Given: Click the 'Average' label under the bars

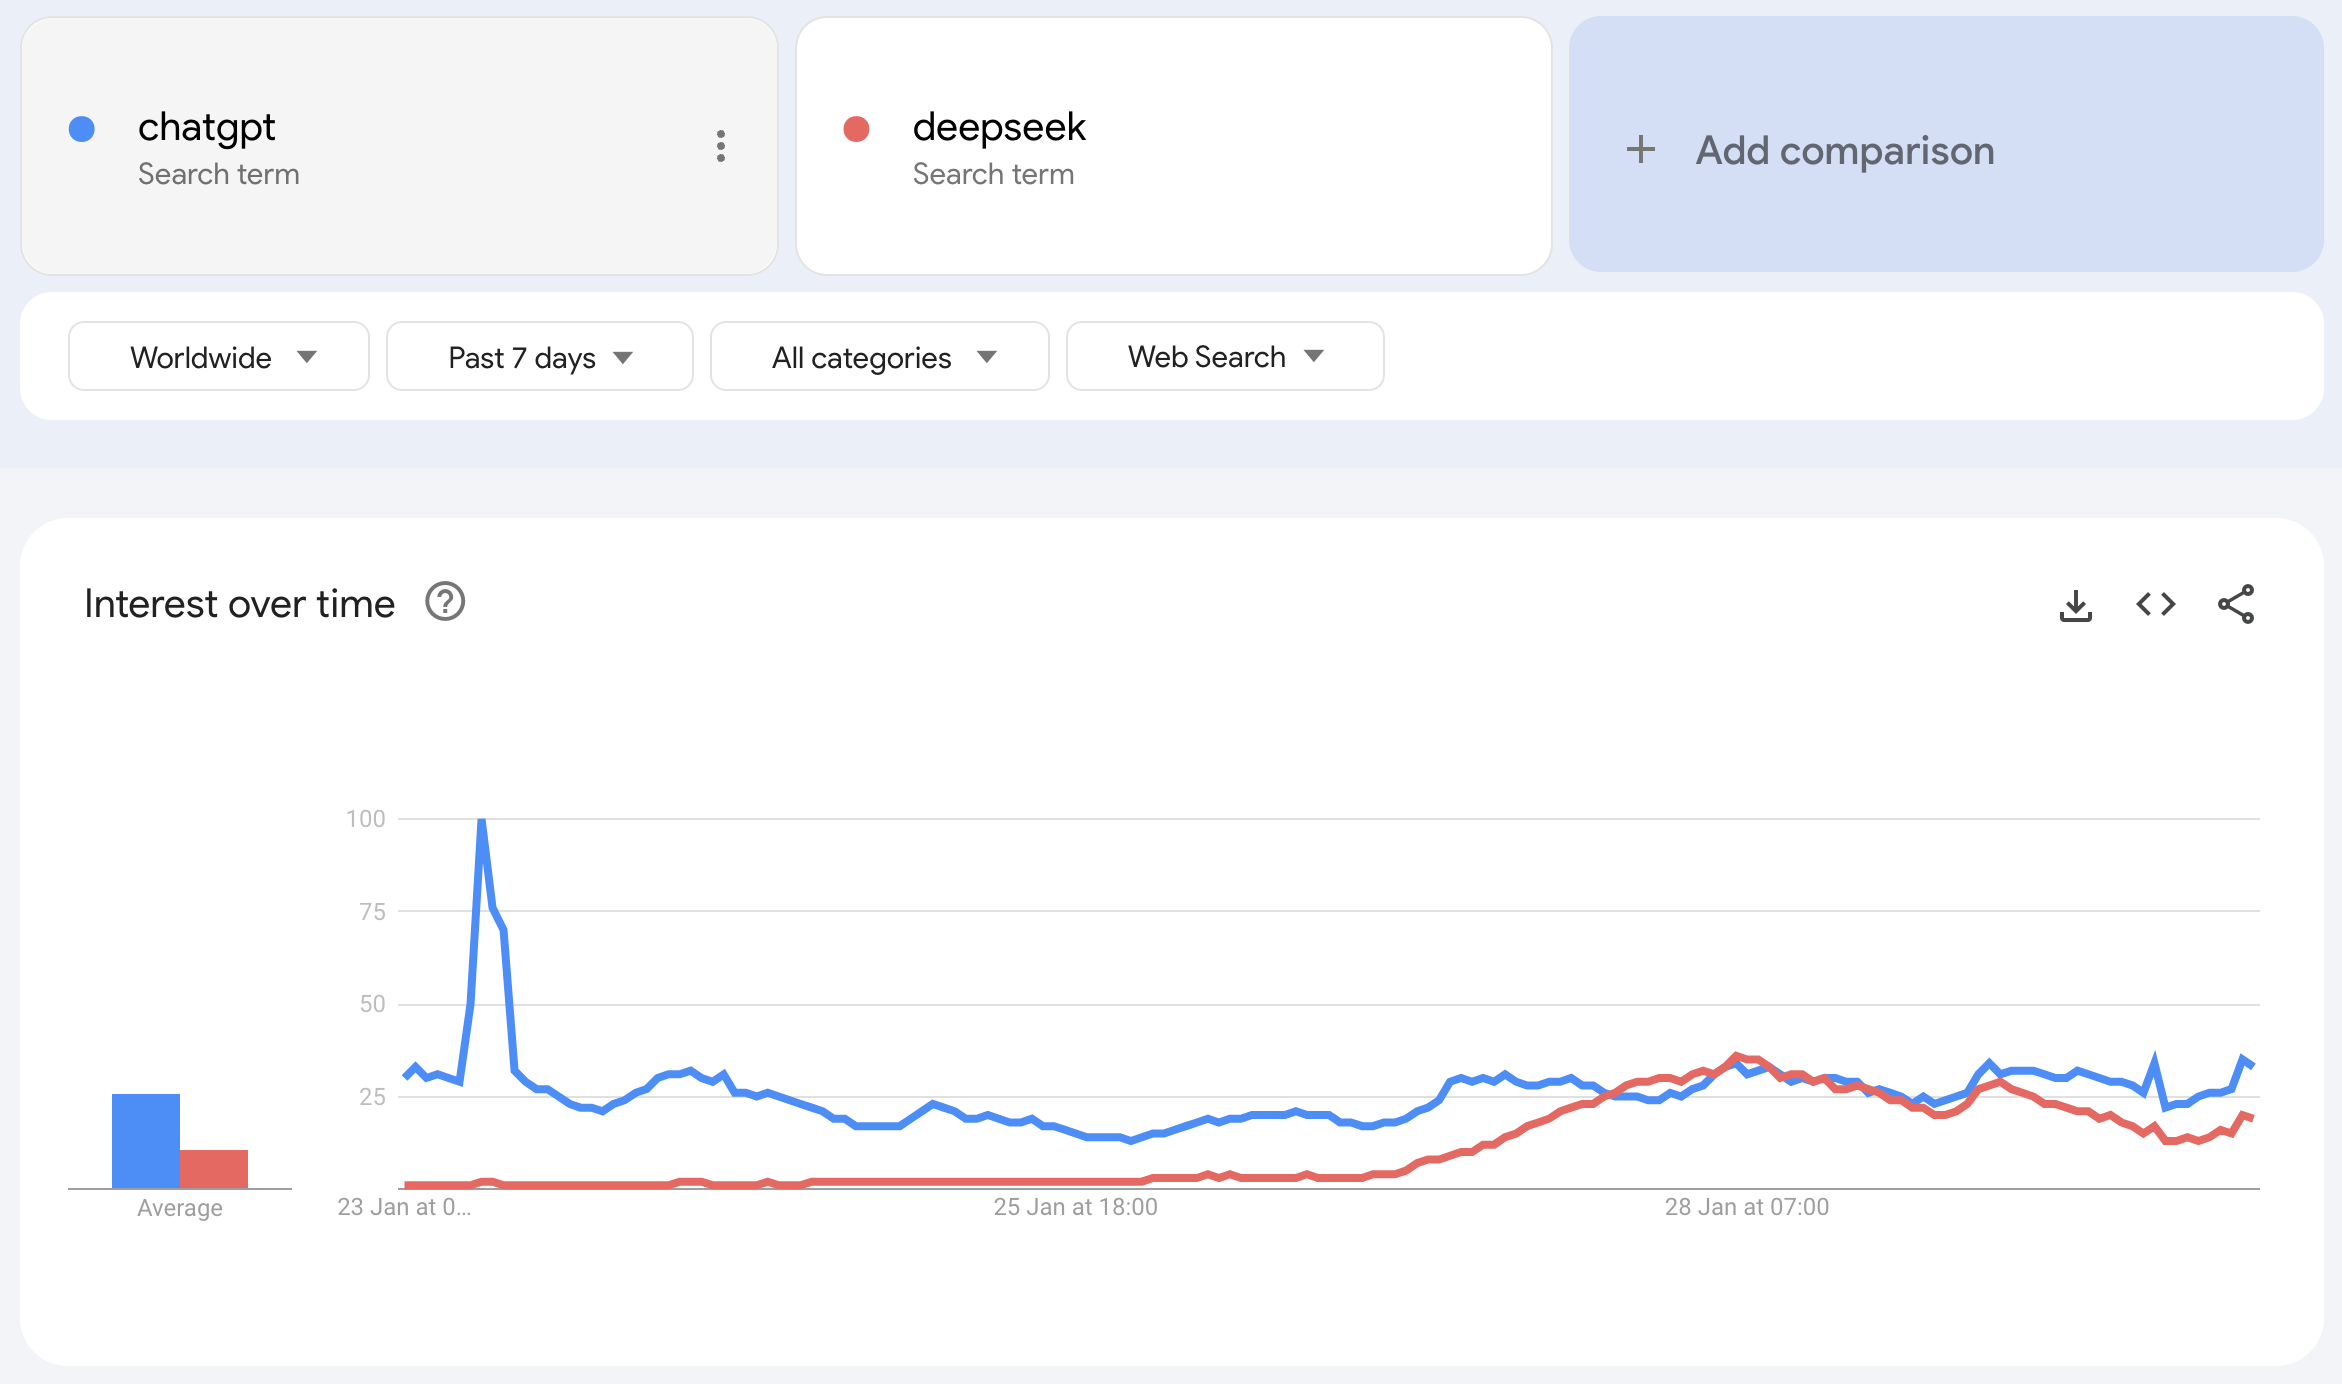Looking at the screenshot, I should click(x=180, y=1208).
